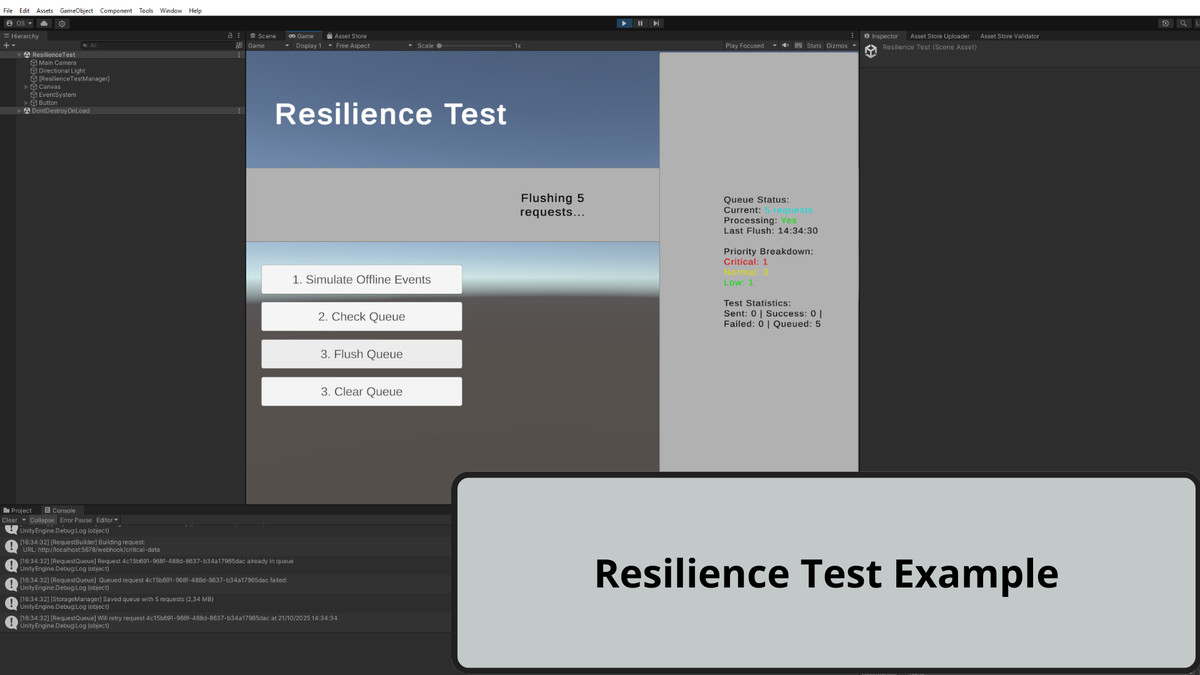Screen dimensions: 1200x675
Task: Select the 'Saved queue with 5 requests' log
Action: click(225, 603)
